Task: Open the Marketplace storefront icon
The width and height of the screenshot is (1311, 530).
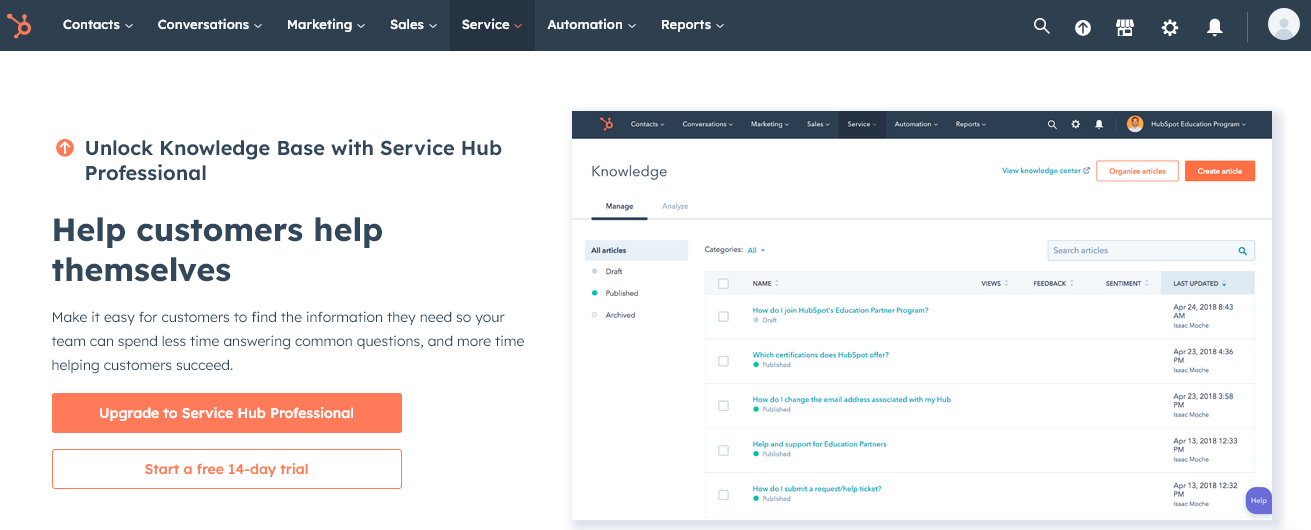Action: pyautogui.click(x=1125, y=27)
